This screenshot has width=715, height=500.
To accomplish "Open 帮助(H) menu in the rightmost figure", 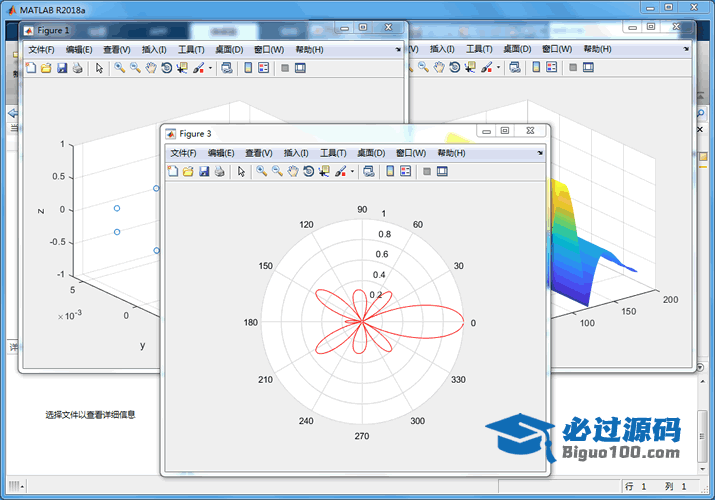I will pos(597,49).
